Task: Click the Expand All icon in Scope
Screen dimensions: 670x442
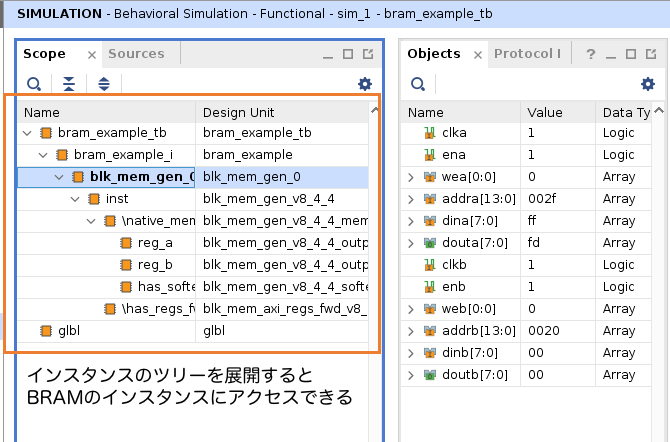Action: [x=103, y=85]
